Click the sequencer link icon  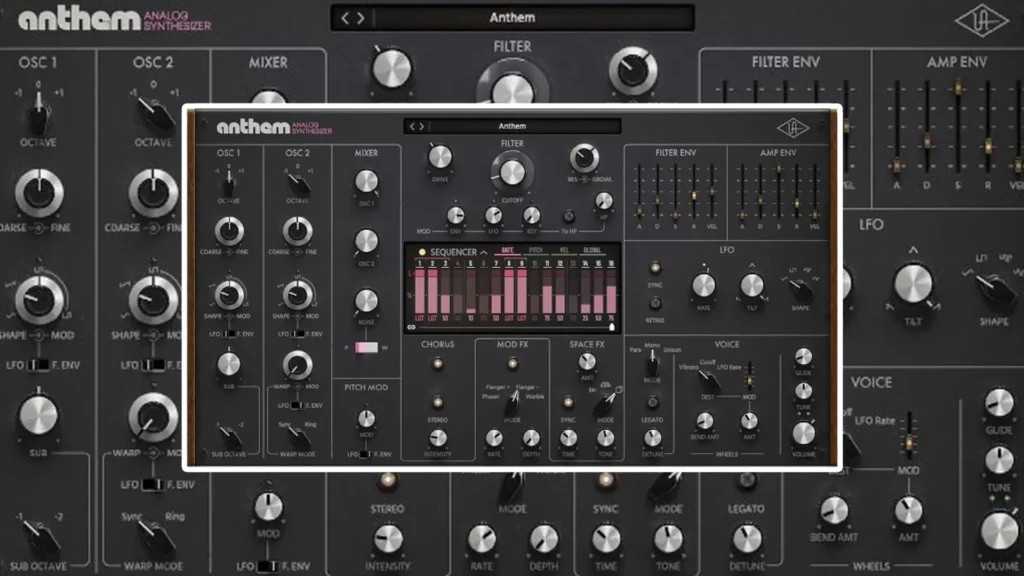point(411,327)
